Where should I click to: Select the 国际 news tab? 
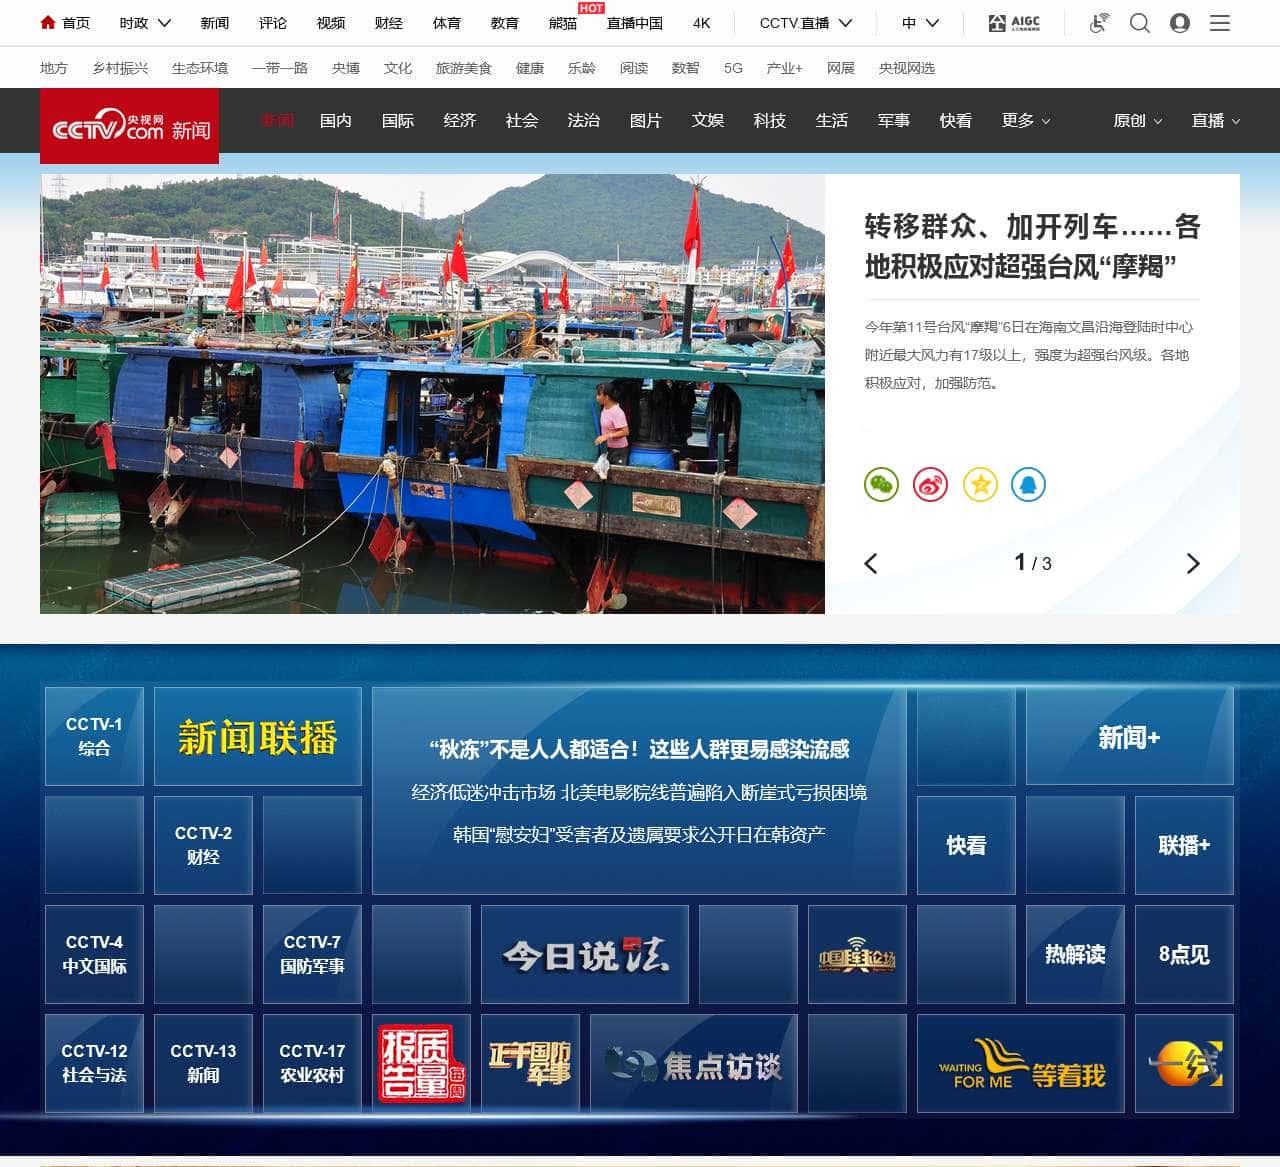point(398,121)
